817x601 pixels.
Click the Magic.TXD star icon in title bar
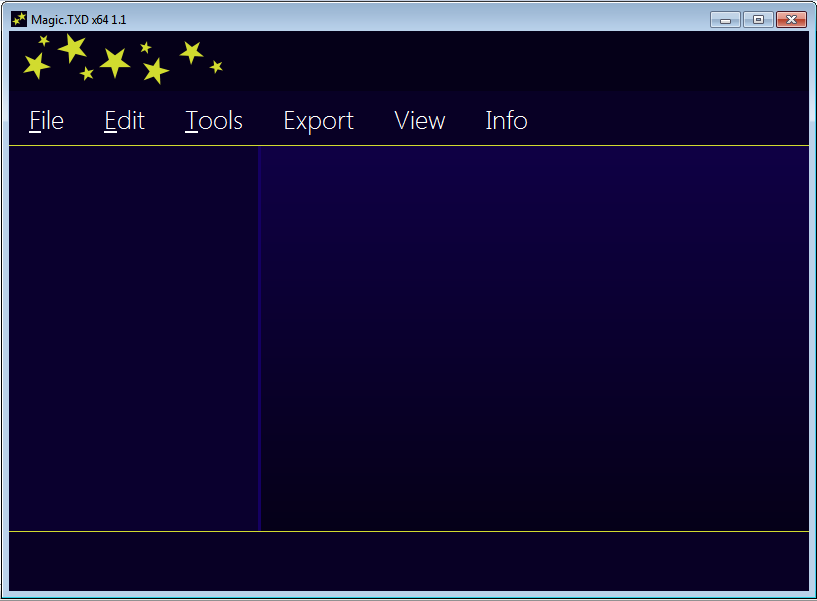tap(19, 19)
